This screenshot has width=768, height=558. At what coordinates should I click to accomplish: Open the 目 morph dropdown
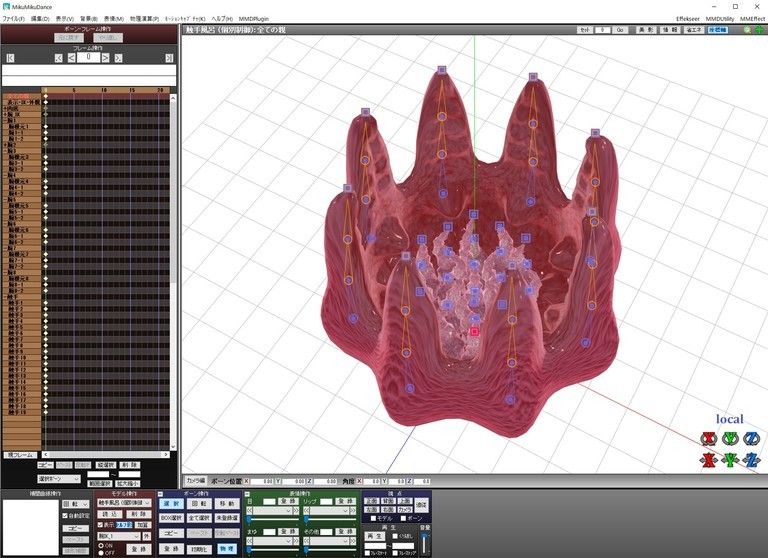click(273, 511)
